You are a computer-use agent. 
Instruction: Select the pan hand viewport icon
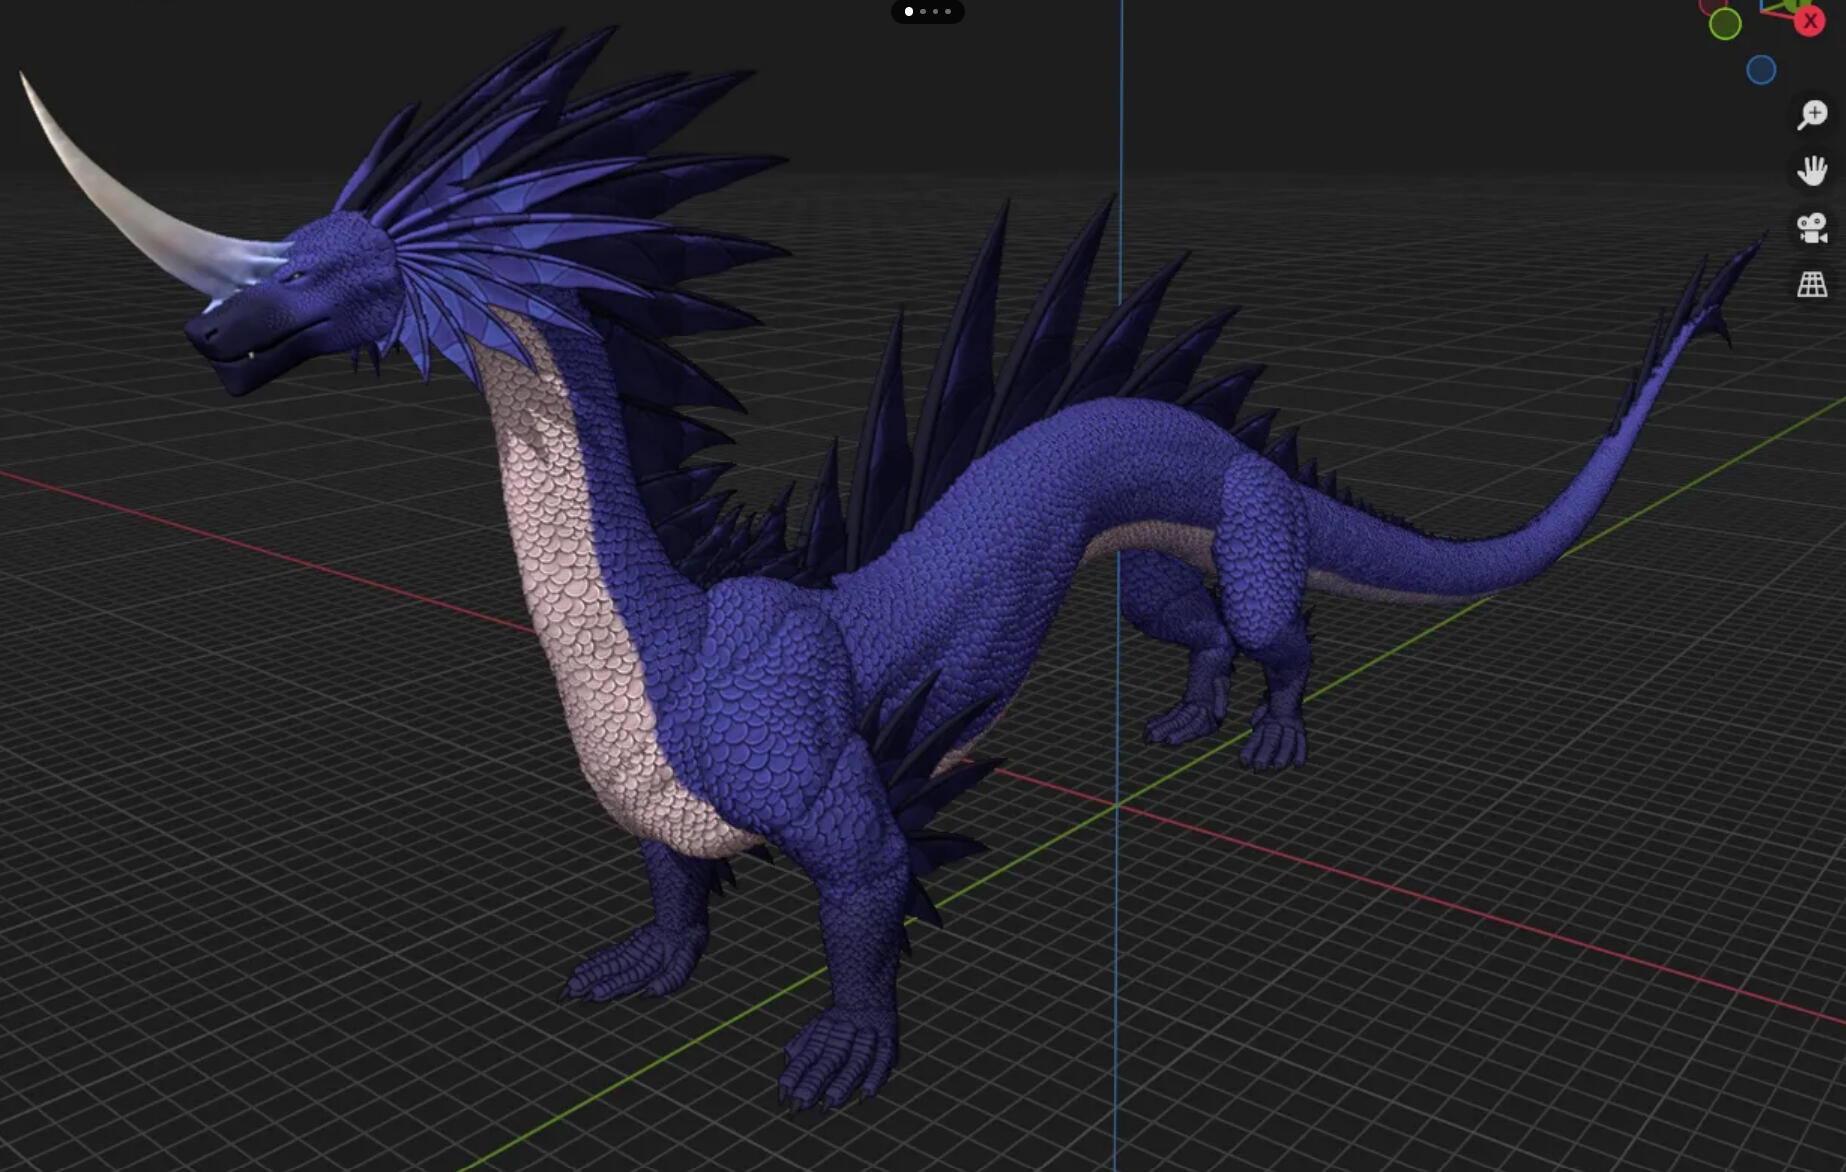pos(1812,171)
